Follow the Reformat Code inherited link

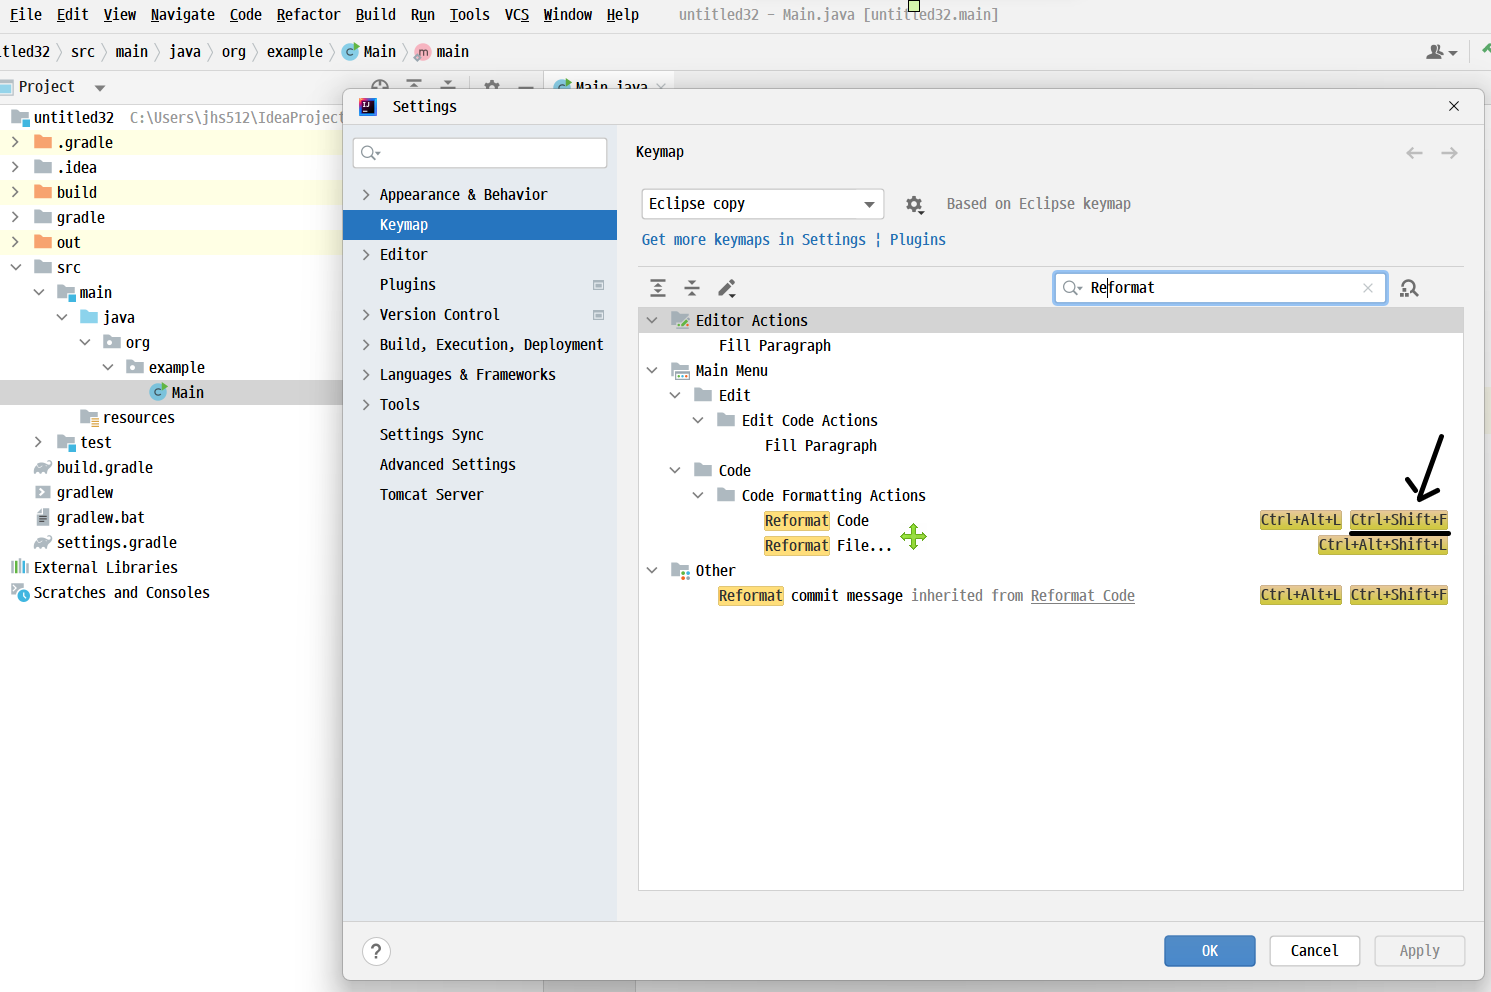(1083, 596)
